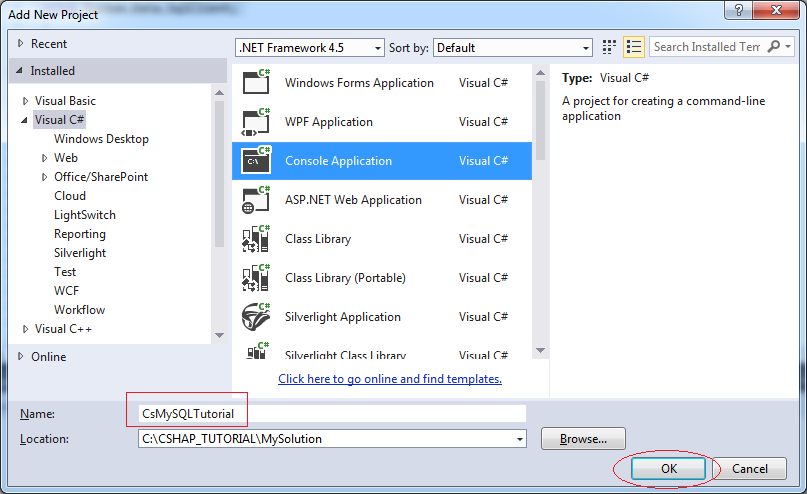Expand the Web subcategory
Image resolution: width=807 pixels, height=494 pixels.
pos(44,158)
